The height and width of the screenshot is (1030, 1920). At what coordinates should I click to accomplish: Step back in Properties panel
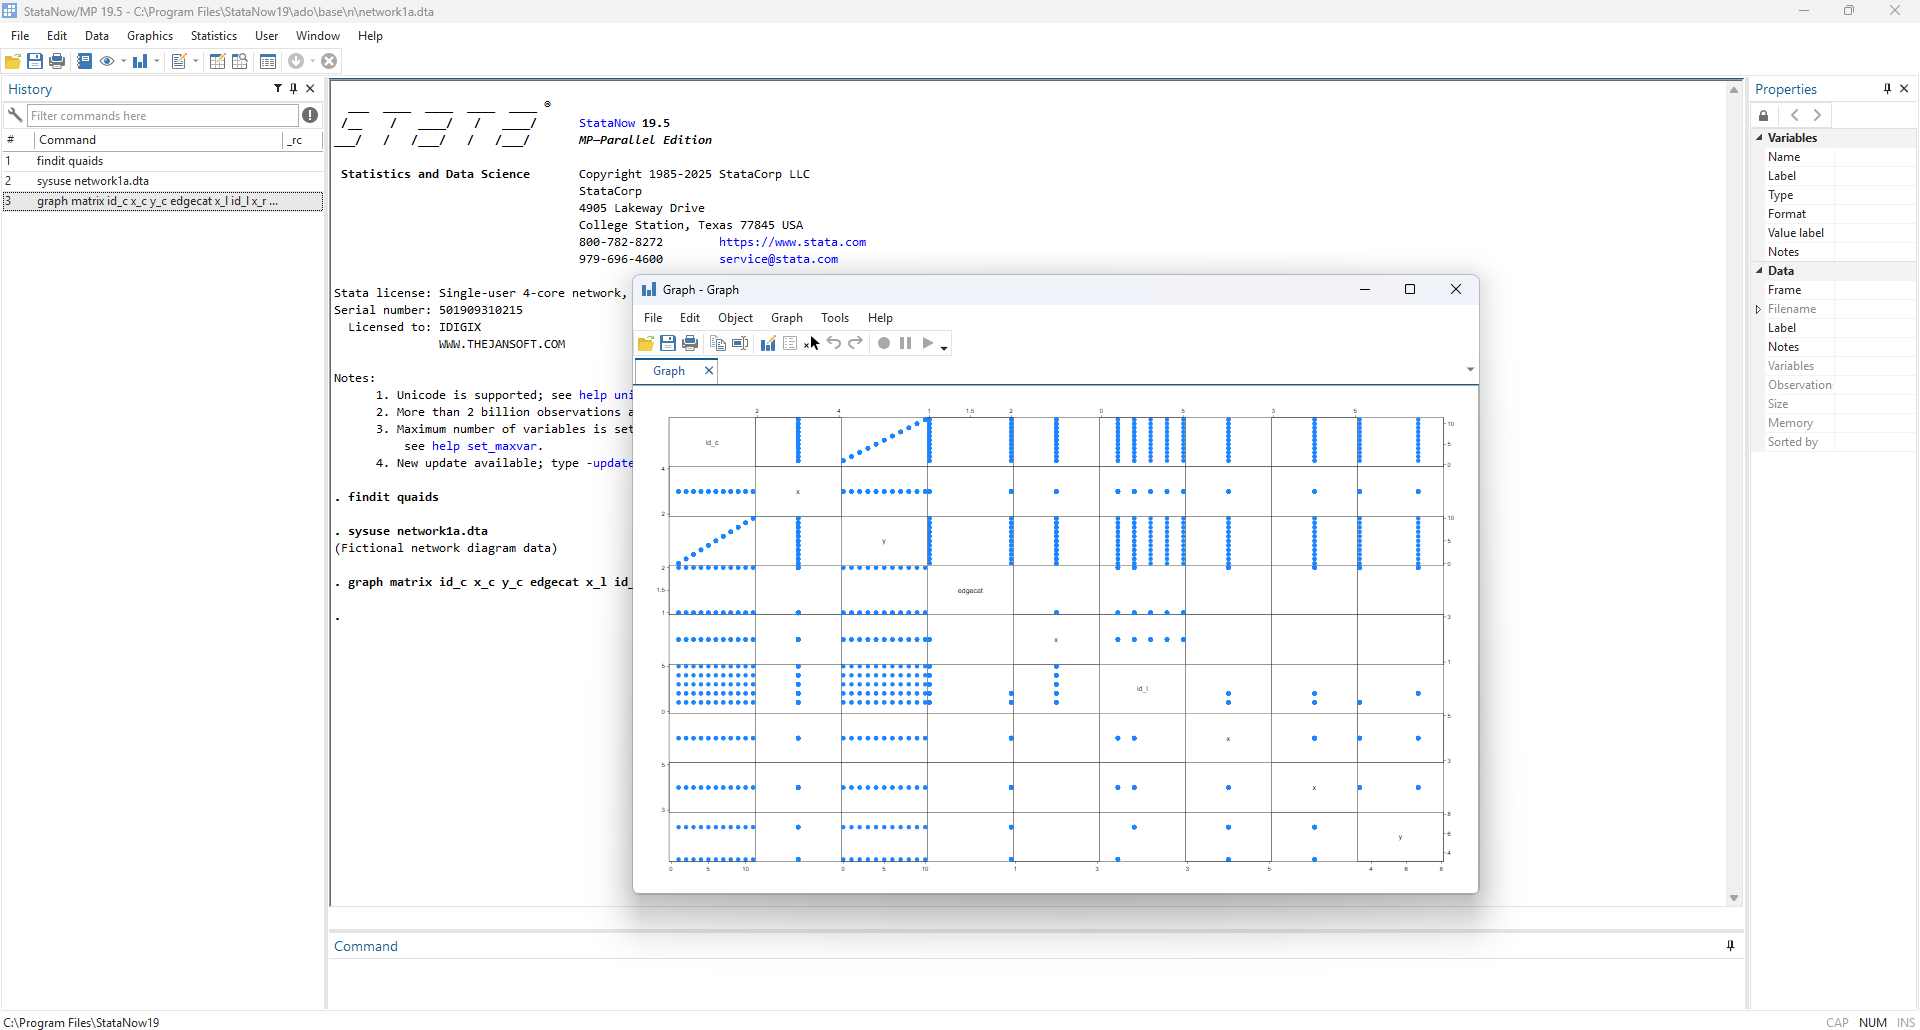[1795, 116]
